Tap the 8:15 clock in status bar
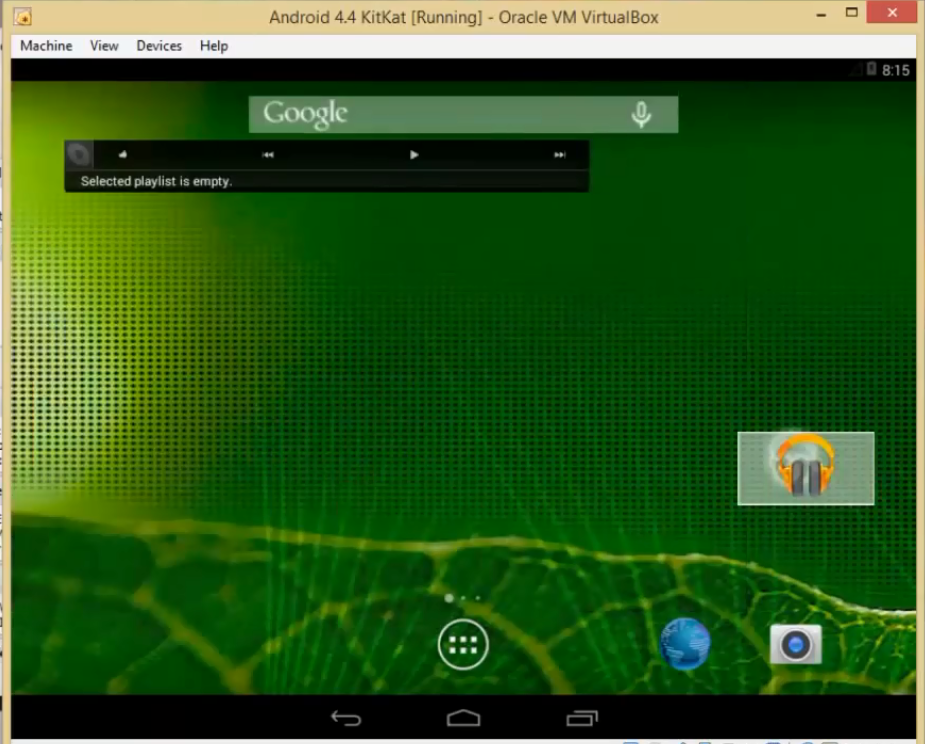The width and height of the screenshot is (925, 744). (x=896, y=70)
